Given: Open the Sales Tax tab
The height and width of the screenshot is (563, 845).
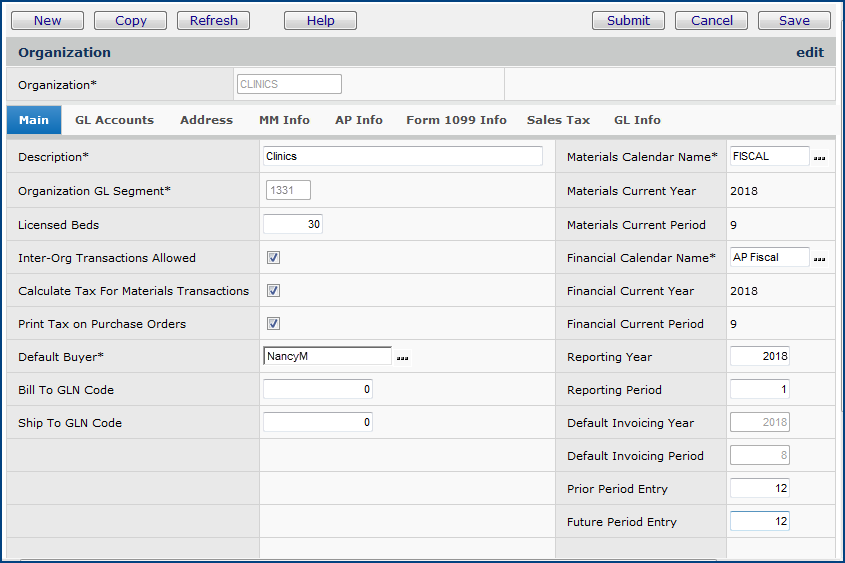Looking at the screenshot, I should point(558,120).
